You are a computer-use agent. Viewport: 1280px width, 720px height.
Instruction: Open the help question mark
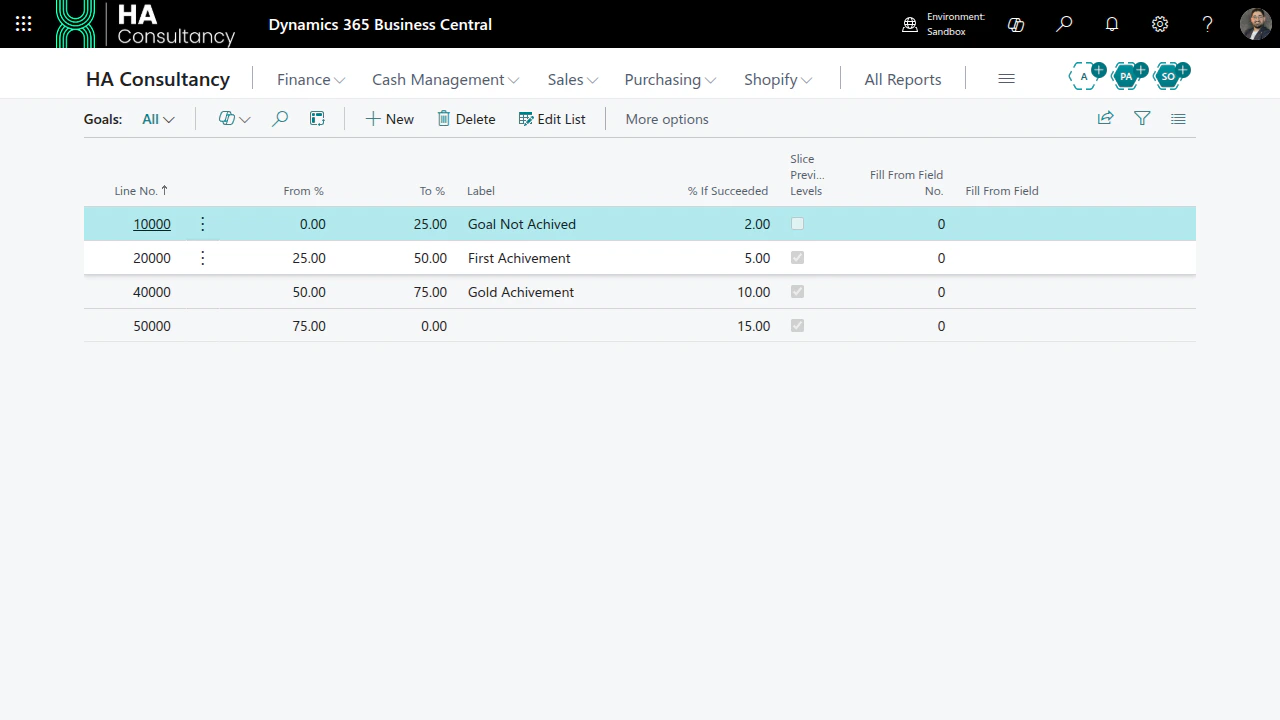click(1208, 24)
